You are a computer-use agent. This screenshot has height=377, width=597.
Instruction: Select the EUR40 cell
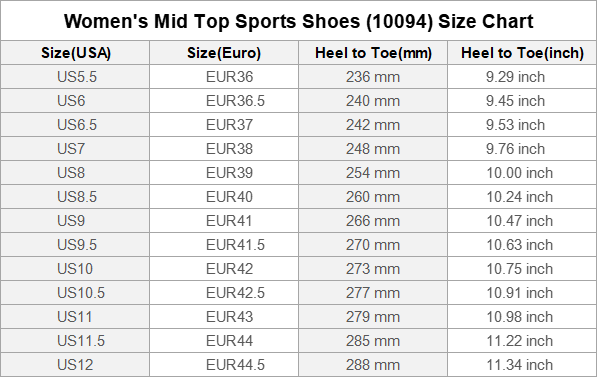click(x=224, y=197)
